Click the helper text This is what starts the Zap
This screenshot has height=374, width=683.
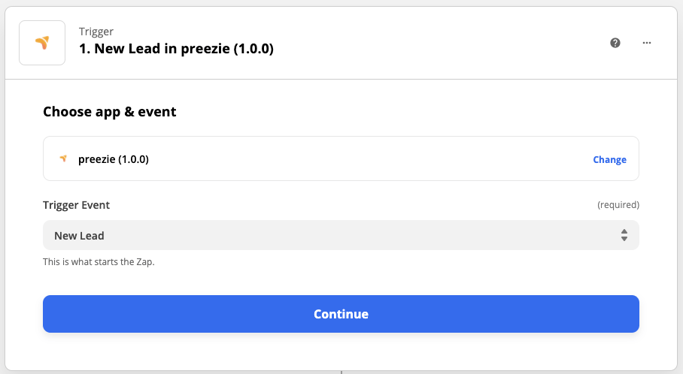pyautogui.click(x=98, y=262)
